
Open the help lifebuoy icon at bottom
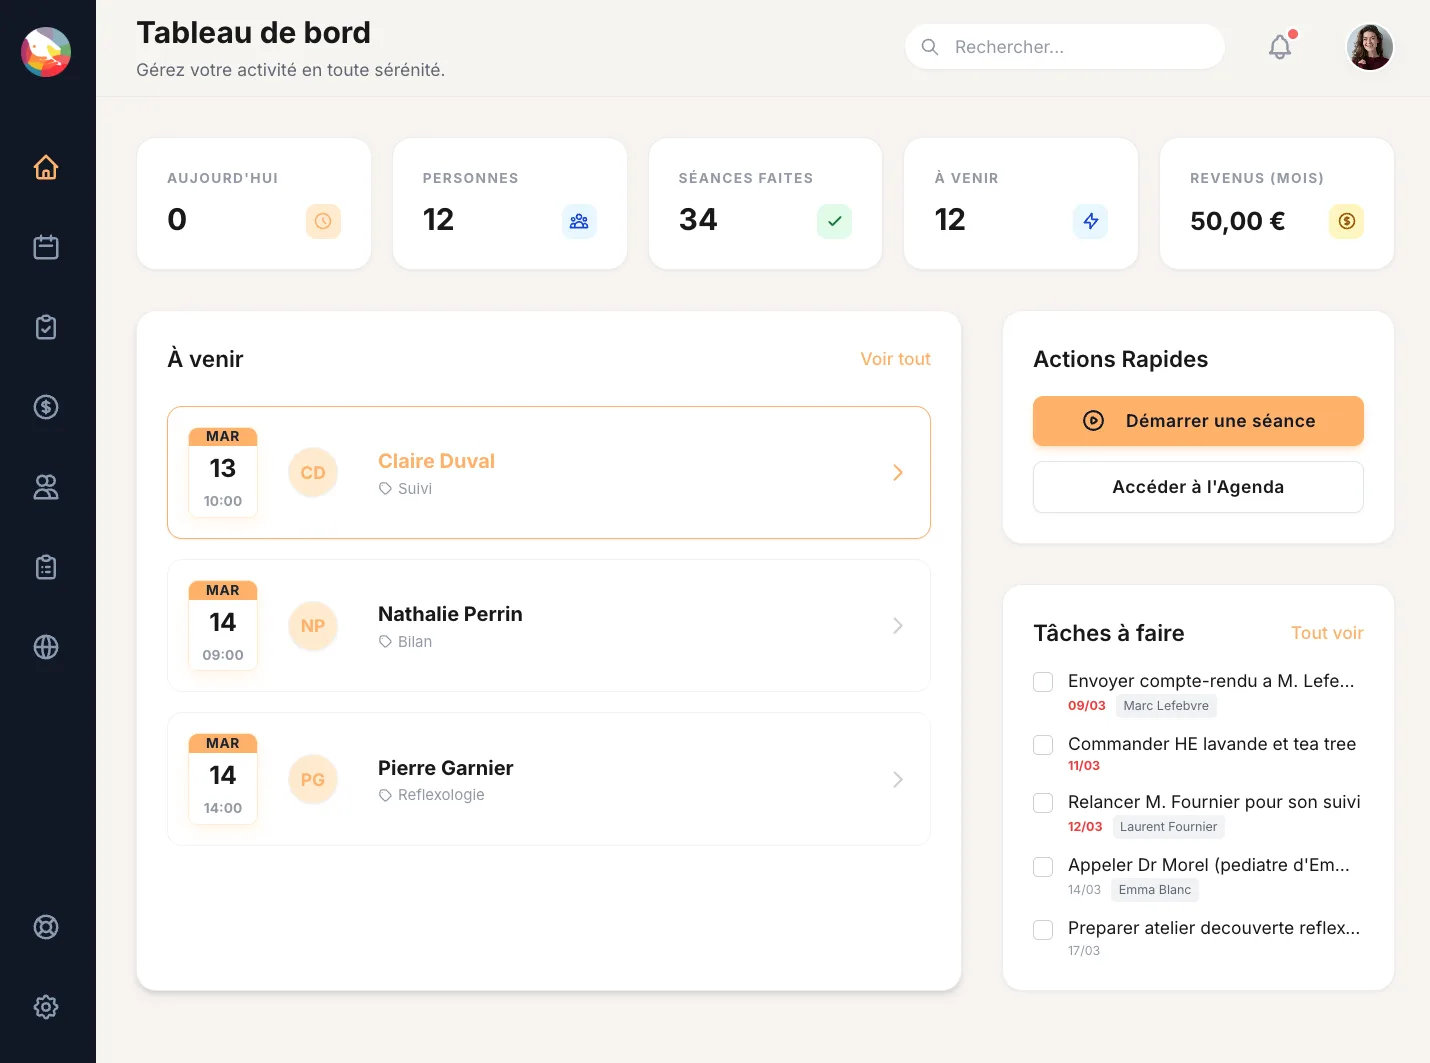pyautogui.click(x=46, y=927)
